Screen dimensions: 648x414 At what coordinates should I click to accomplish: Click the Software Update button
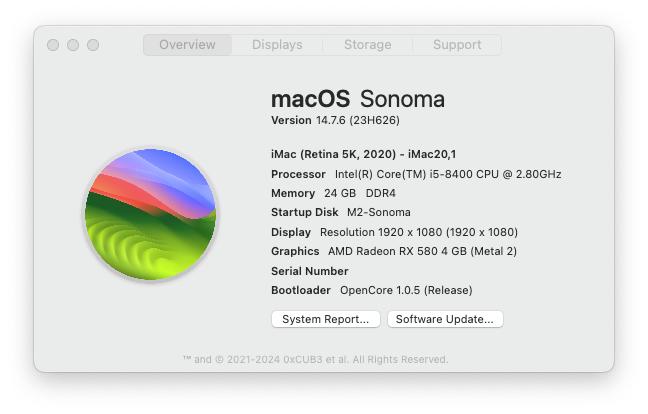445,319
